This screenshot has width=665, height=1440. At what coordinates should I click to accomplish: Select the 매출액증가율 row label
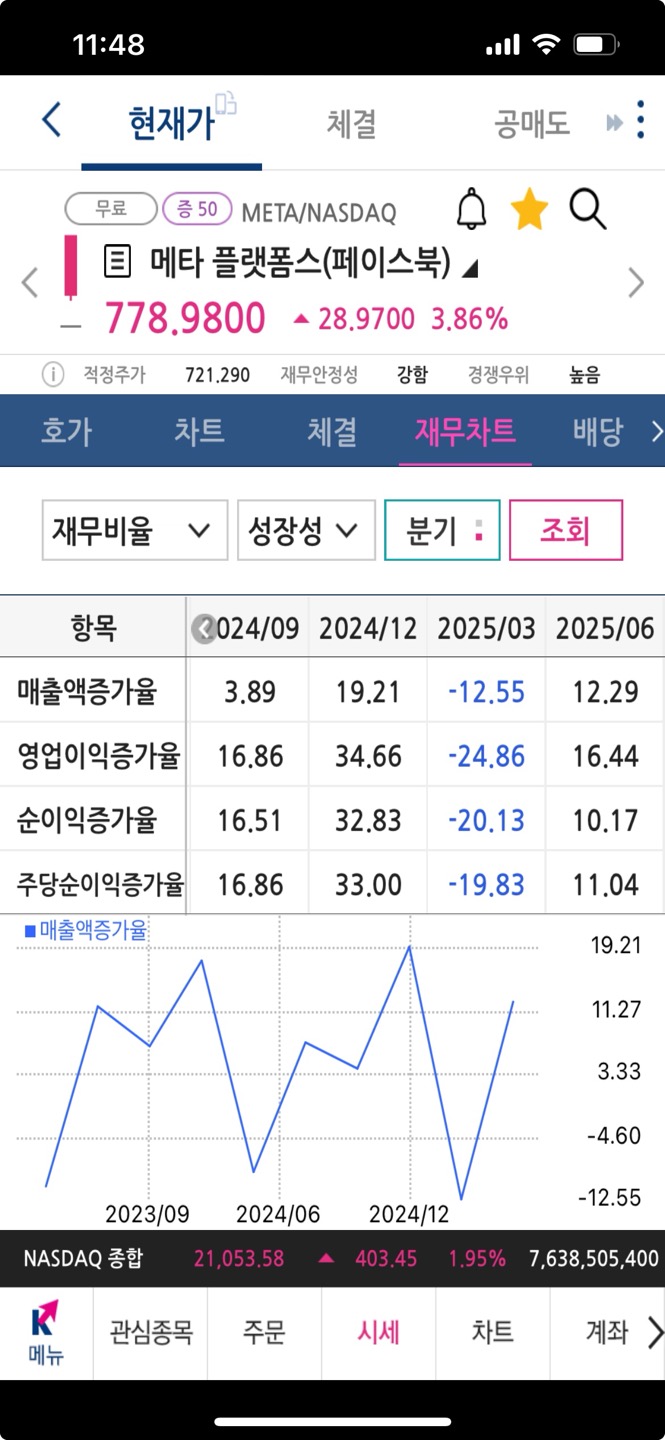(x=87, y=692)
